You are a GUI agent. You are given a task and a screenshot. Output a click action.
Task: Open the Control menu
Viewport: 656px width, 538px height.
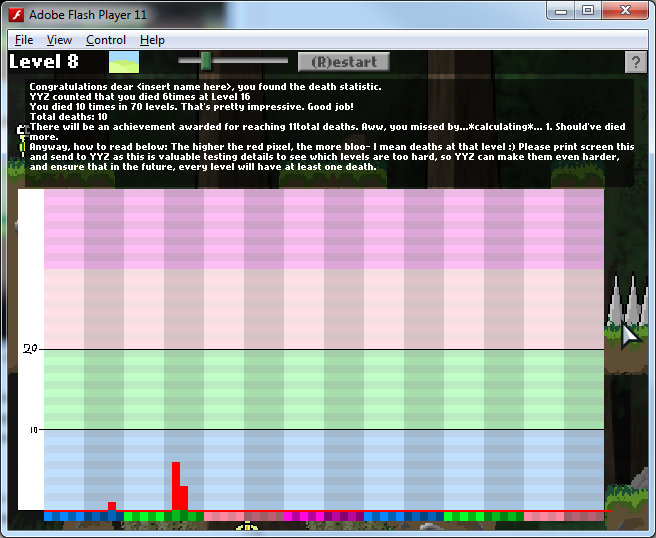point(105,40)
